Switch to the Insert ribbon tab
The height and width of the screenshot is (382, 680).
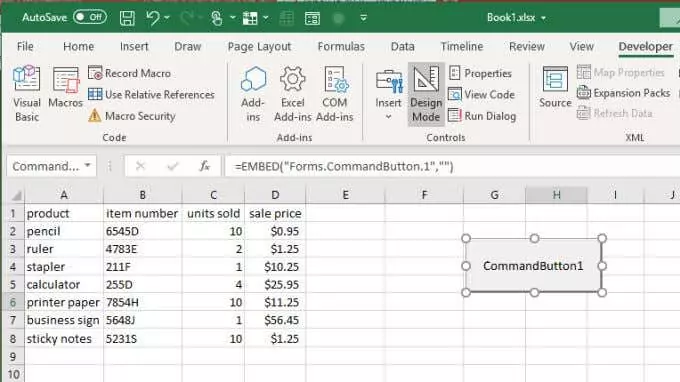coord(134,46)
